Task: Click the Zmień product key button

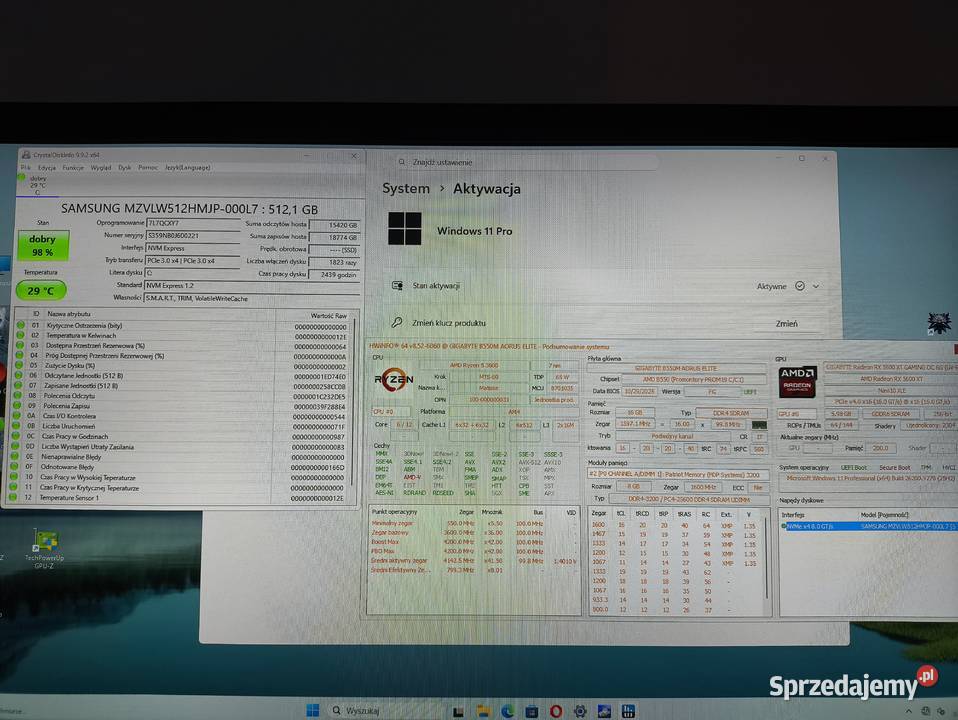Action: coord(786,323)
